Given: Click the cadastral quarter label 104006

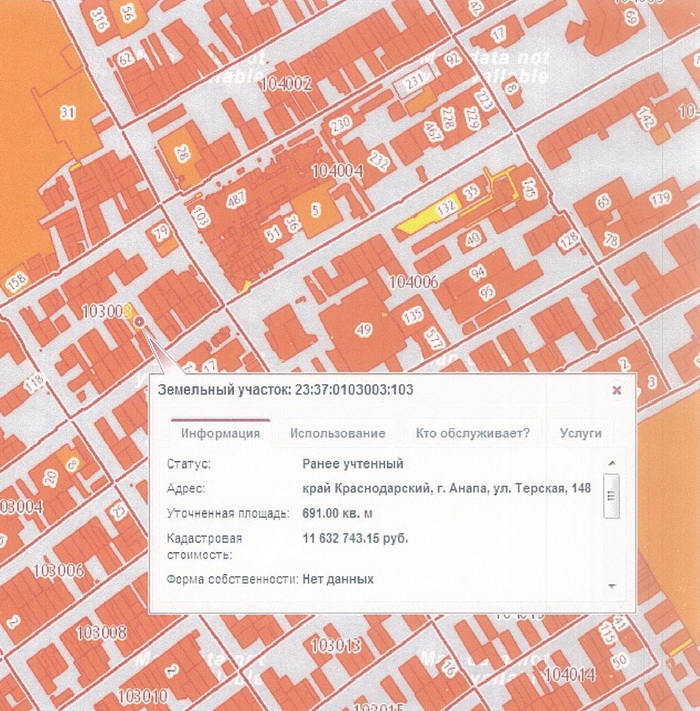Looking at the screenshot, I should [414, 282].
